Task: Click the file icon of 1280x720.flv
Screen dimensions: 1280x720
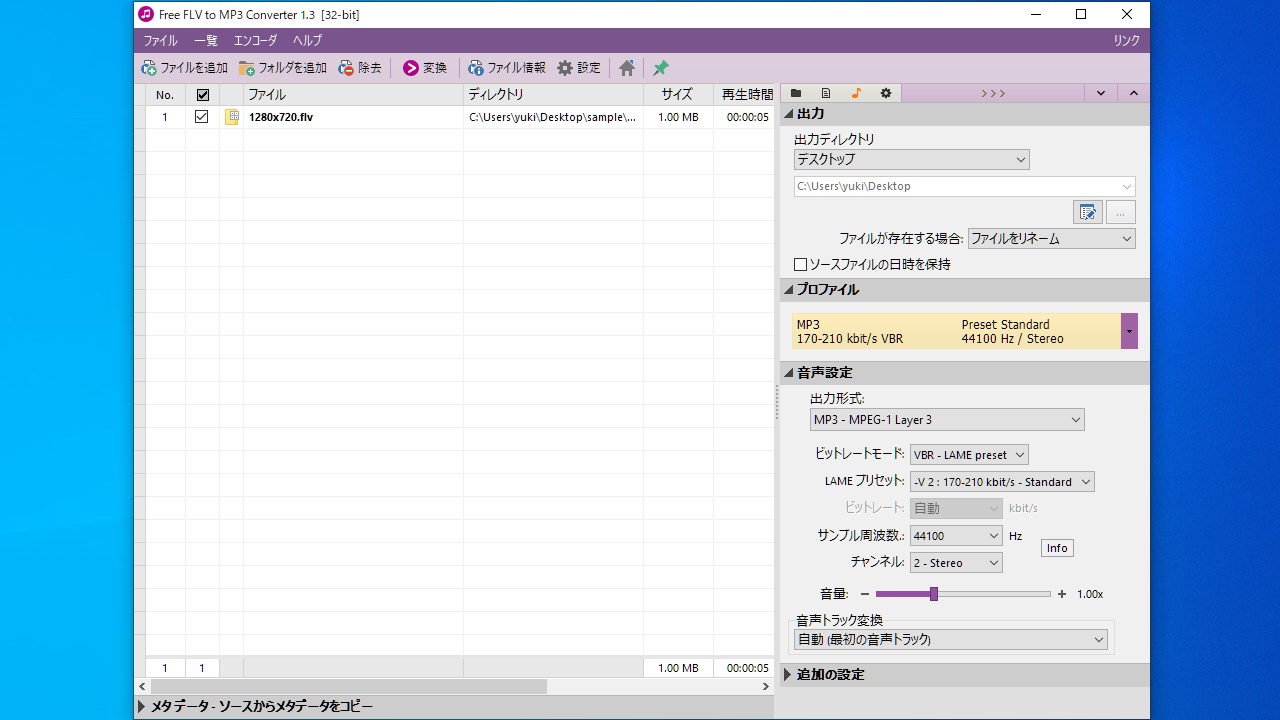Action: coord(232,117)
